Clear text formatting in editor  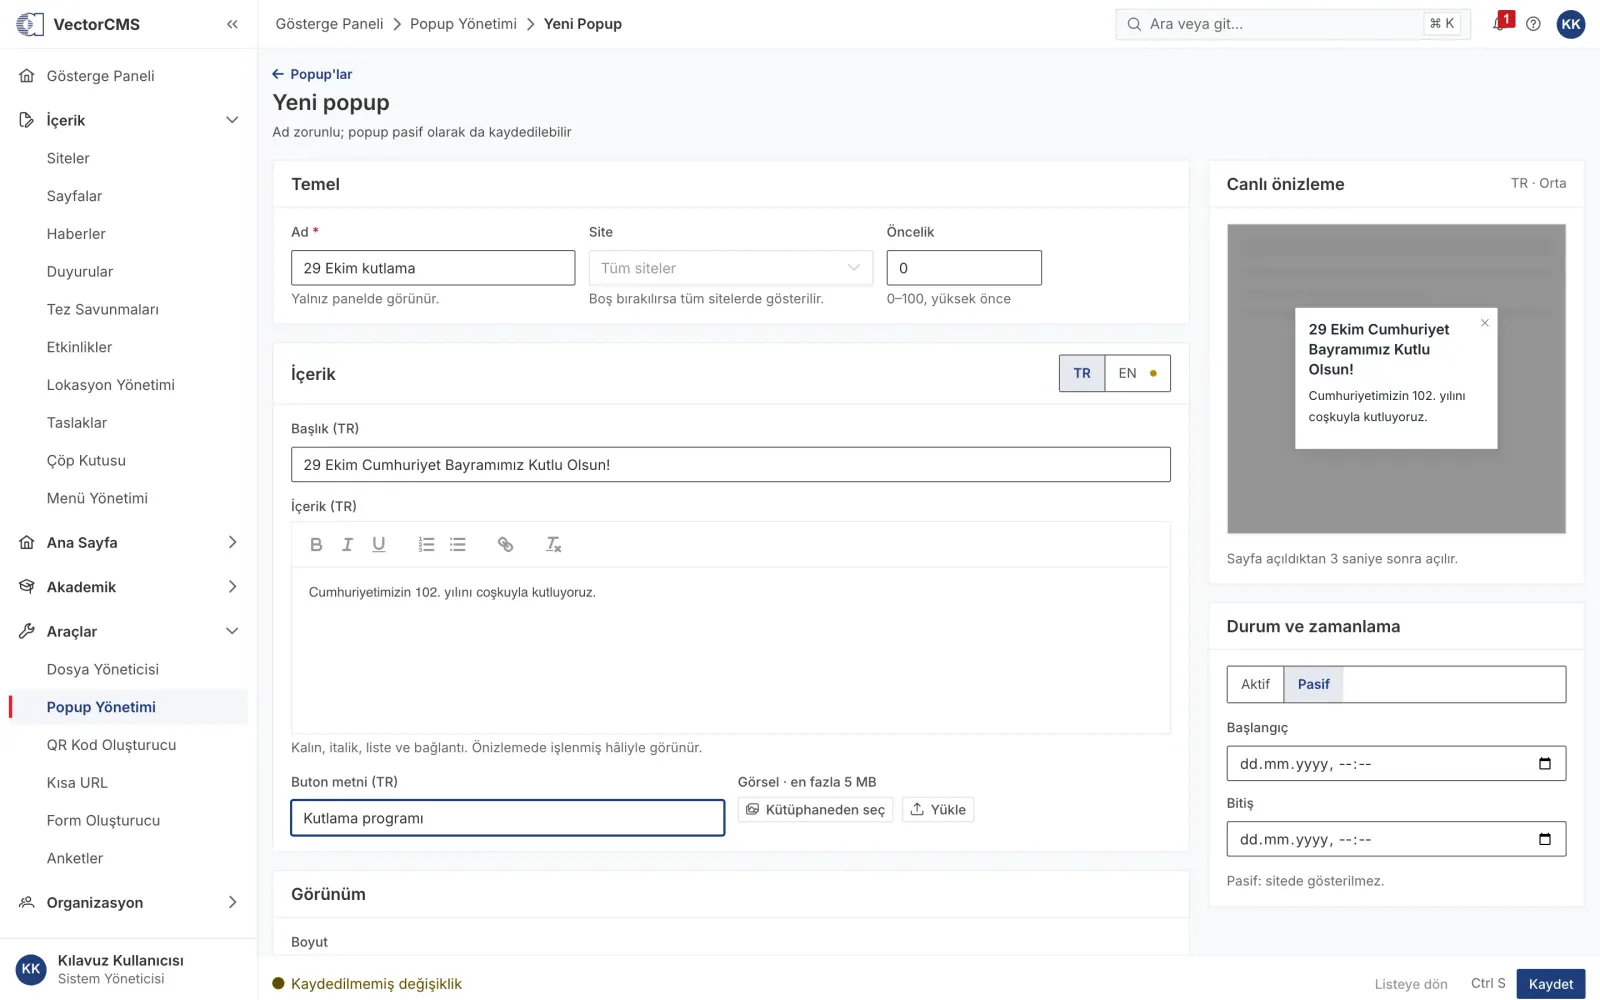tap(553, 545)
